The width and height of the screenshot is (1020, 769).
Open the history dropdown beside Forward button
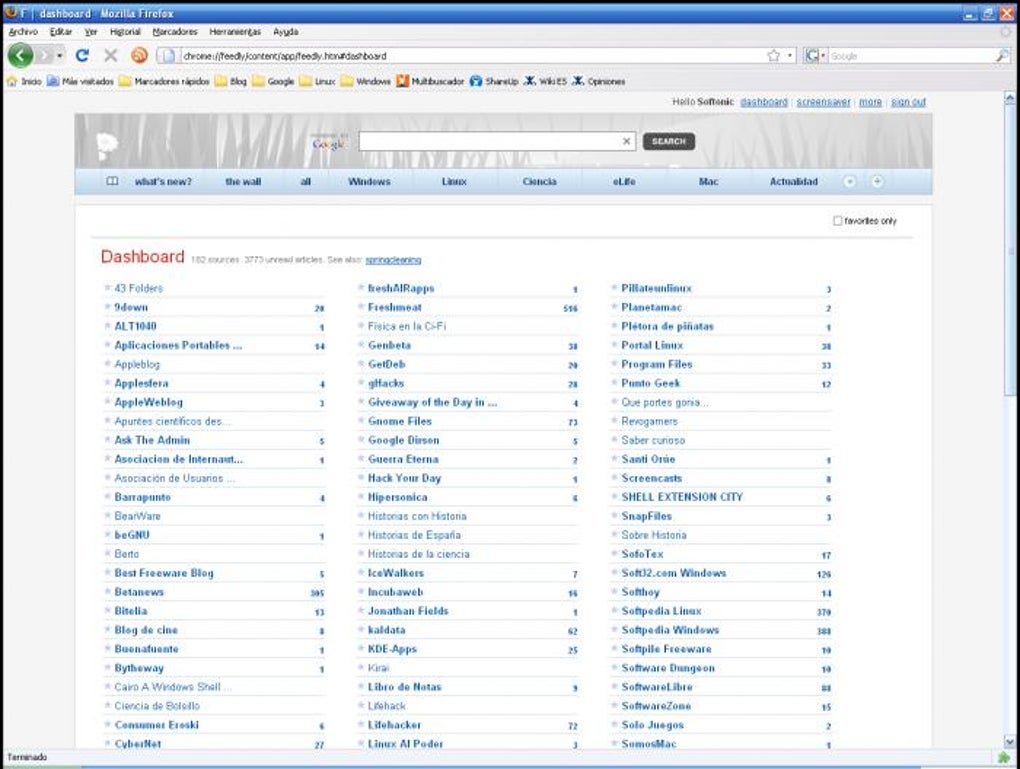tap(59, 56)
